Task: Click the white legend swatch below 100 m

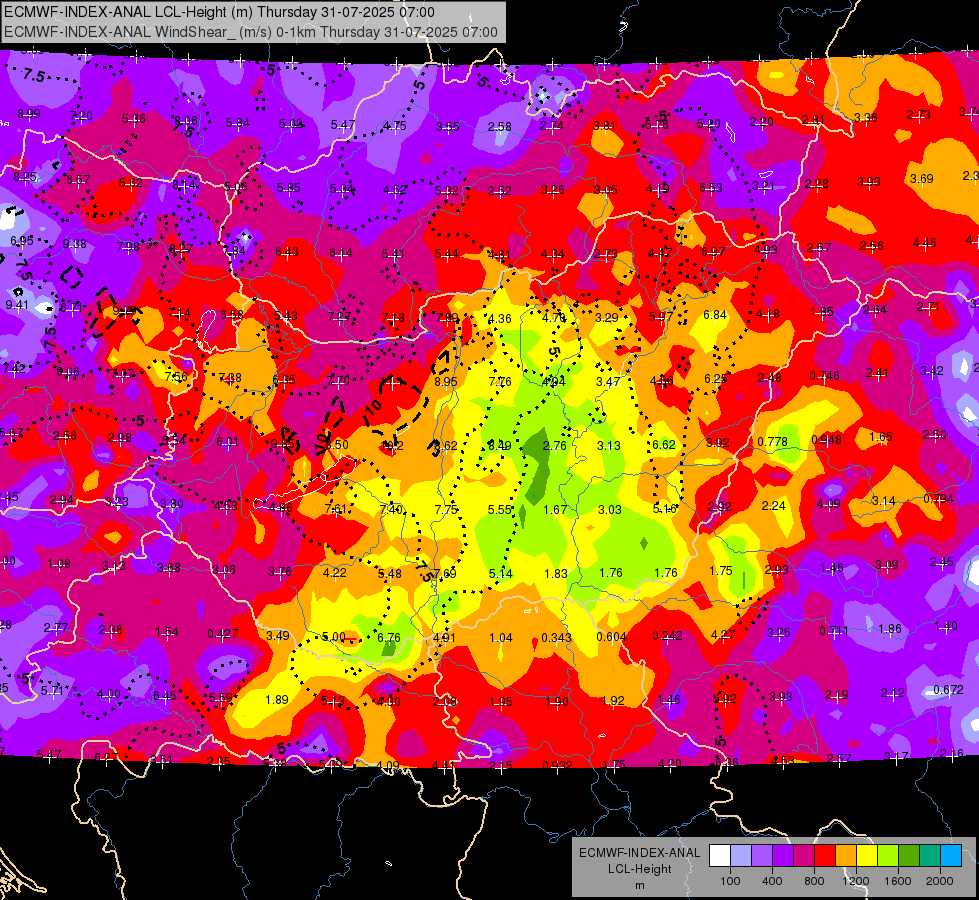Action: pos(720,856)
